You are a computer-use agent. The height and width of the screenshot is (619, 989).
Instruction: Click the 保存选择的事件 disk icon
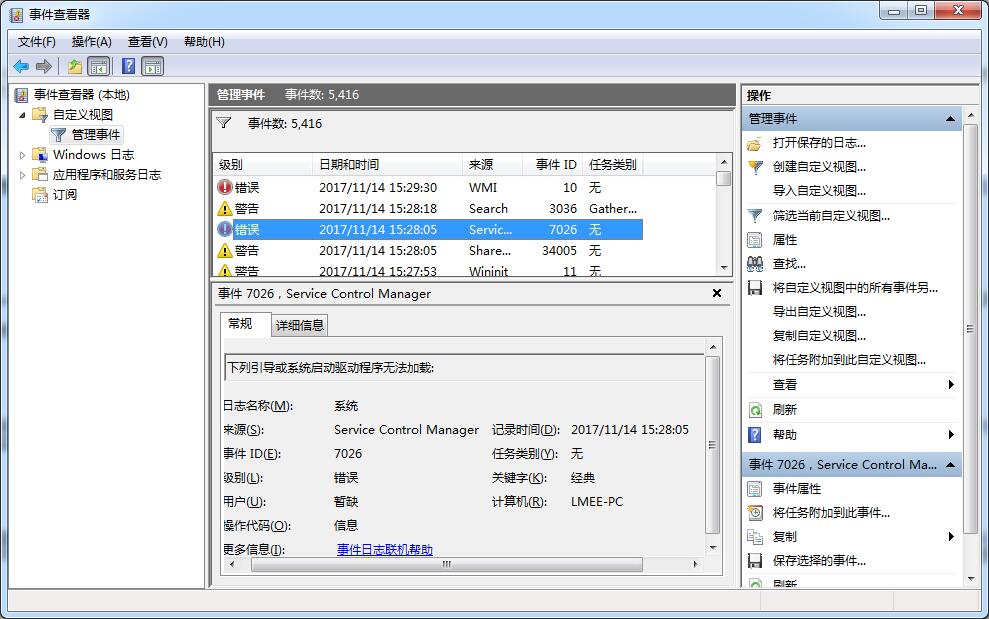pos(755,560)
